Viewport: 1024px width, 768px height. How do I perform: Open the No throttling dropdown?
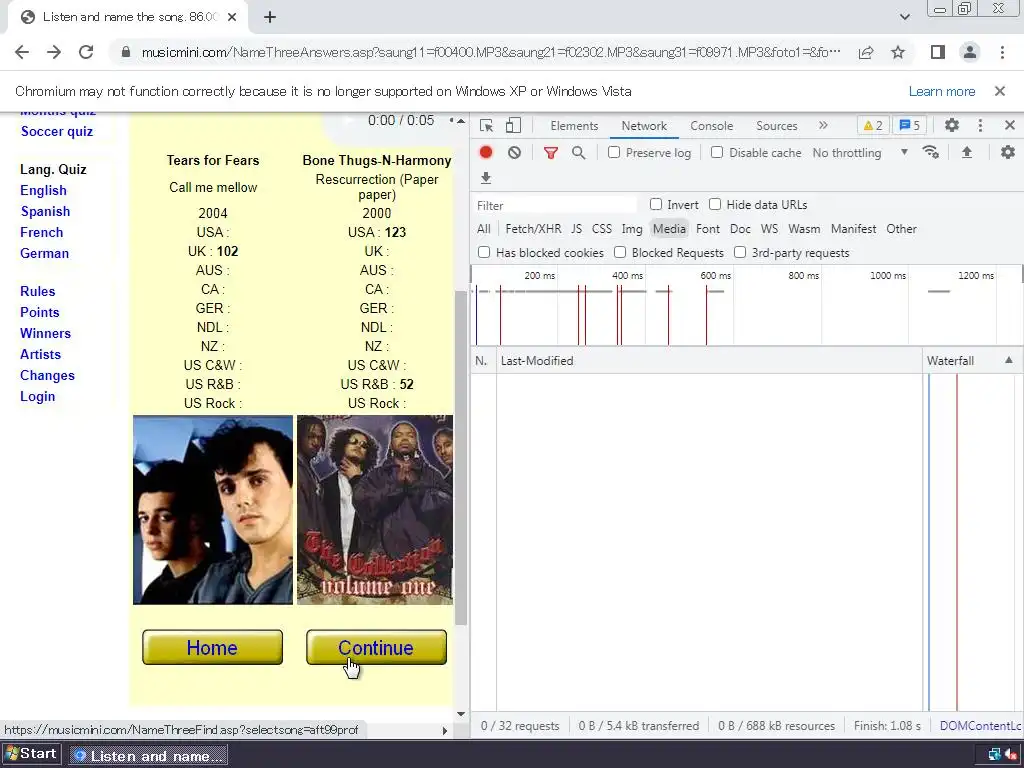tap(860, 153)
